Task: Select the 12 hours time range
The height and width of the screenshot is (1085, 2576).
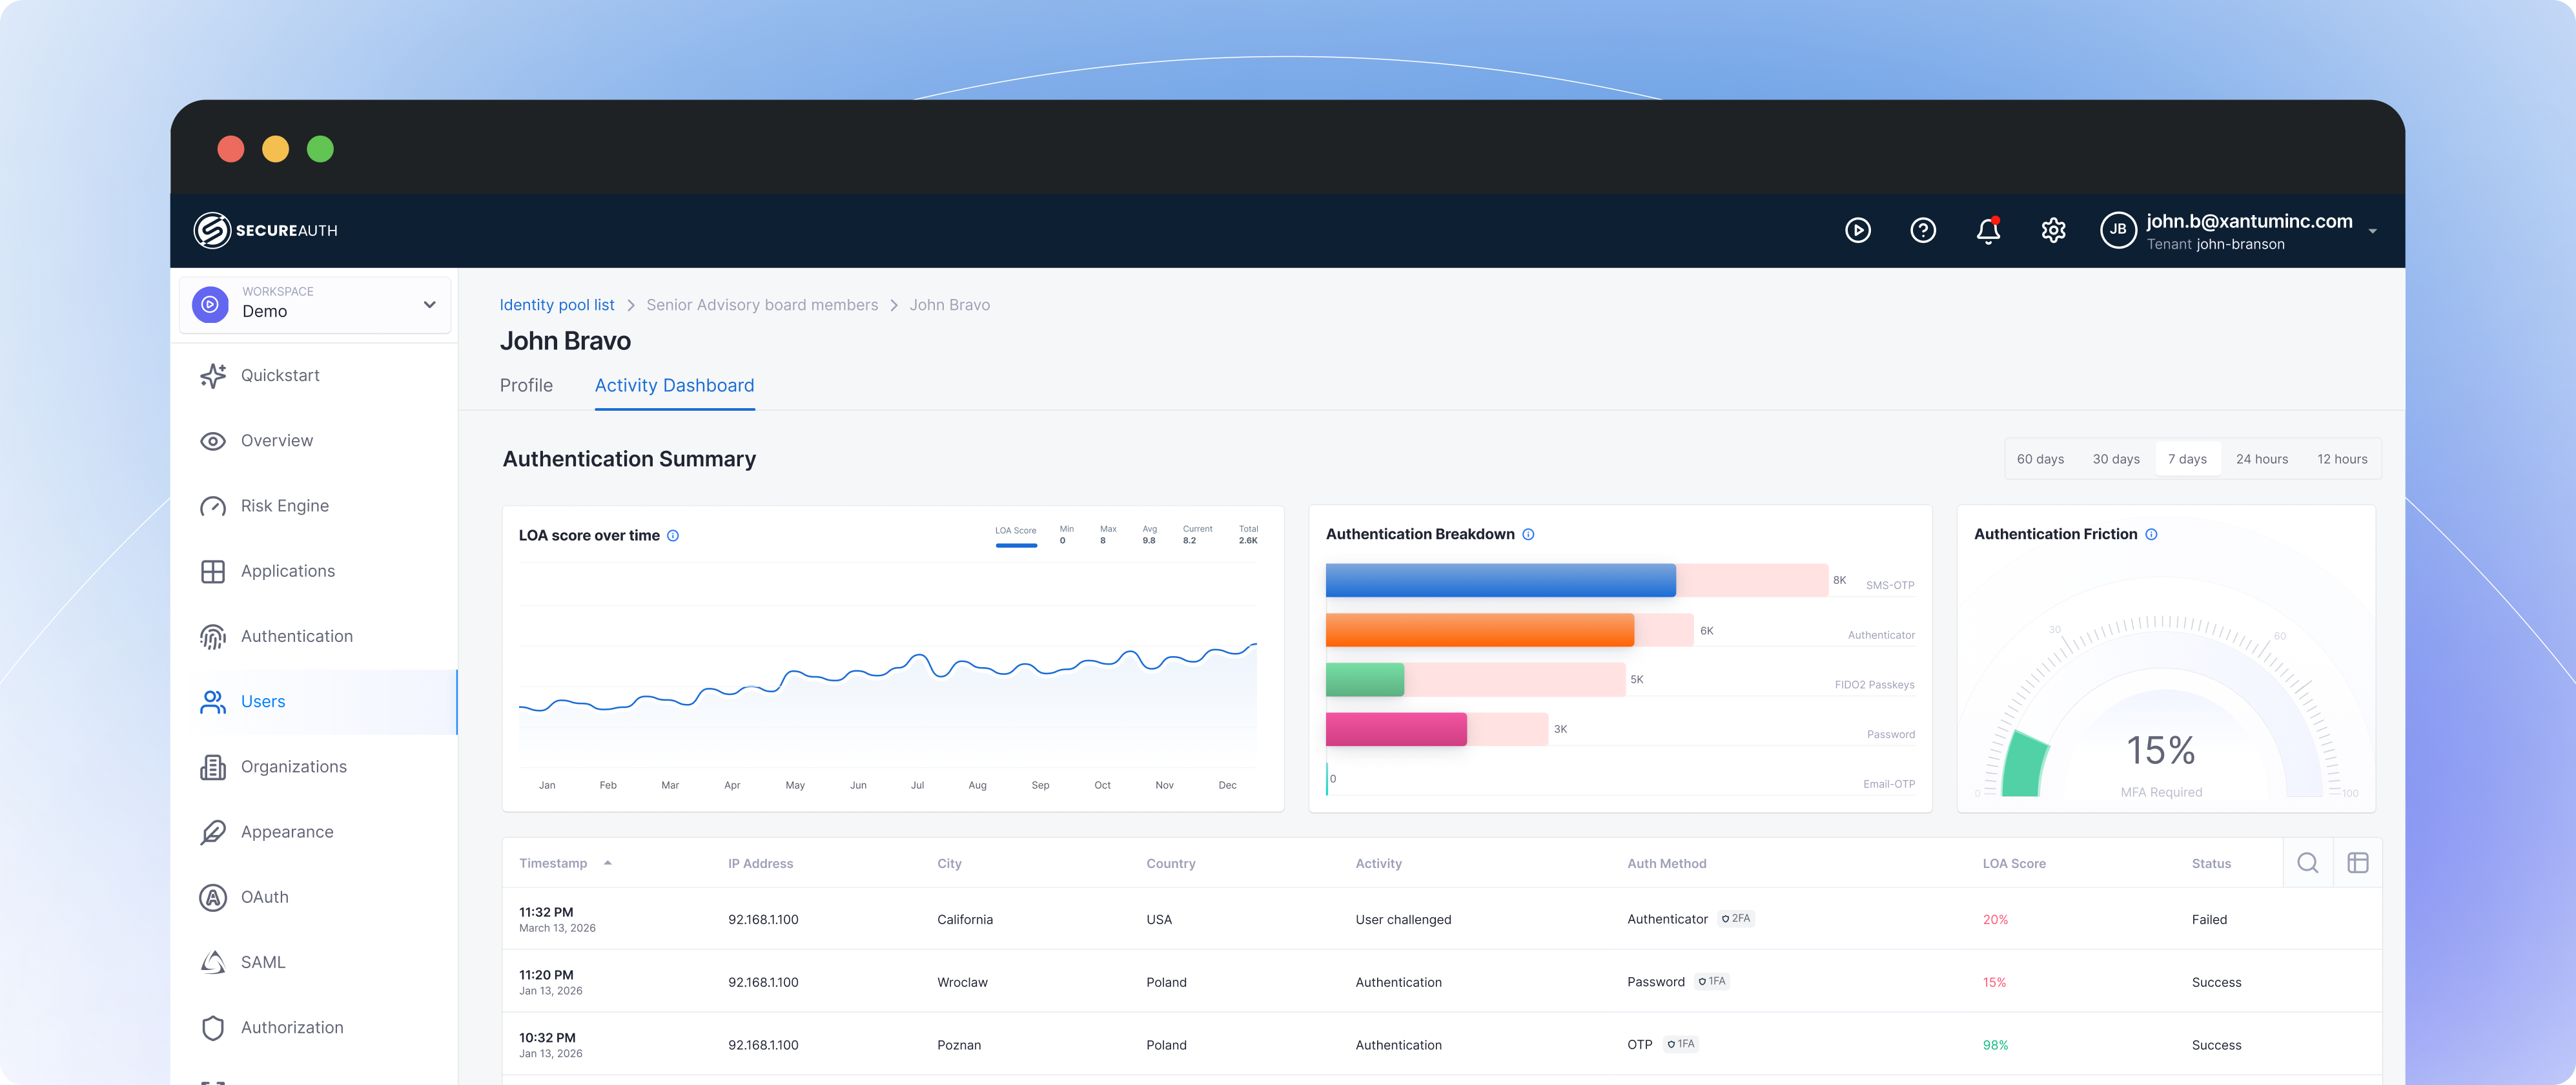Action: pyautogui.click(x=2342, y=459)
